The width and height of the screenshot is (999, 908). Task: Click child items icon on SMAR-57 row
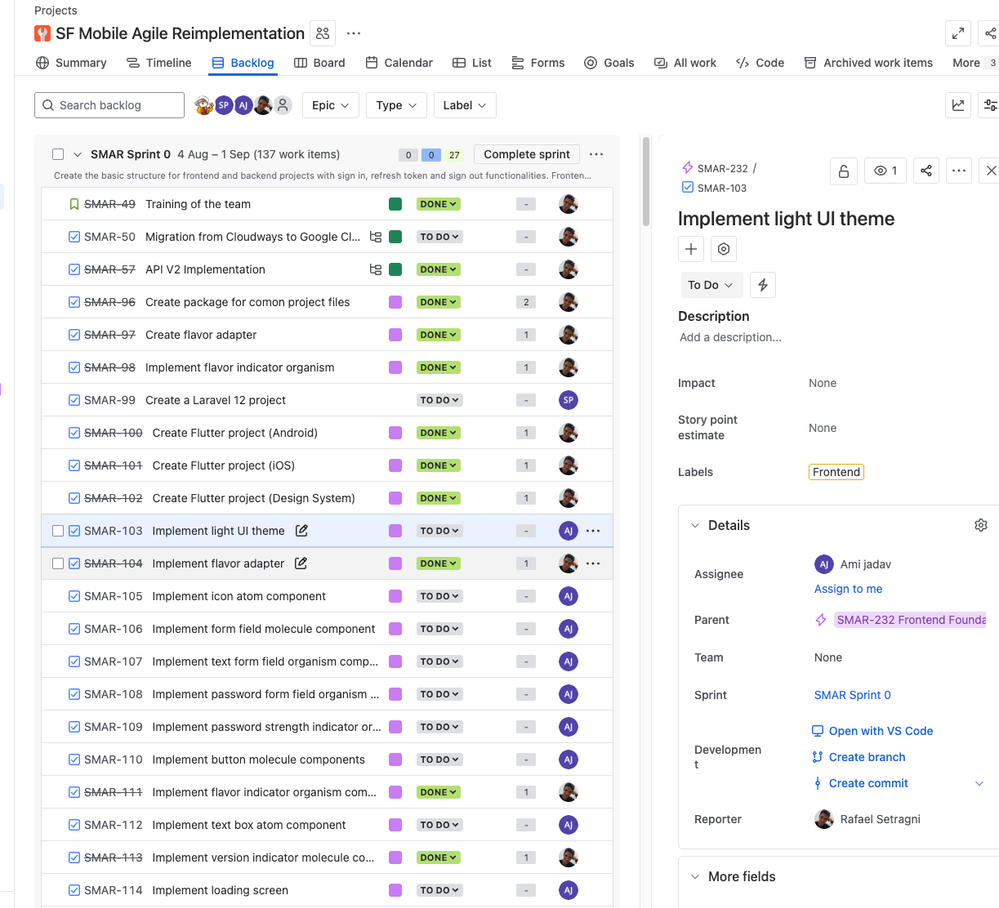[376, 270]
